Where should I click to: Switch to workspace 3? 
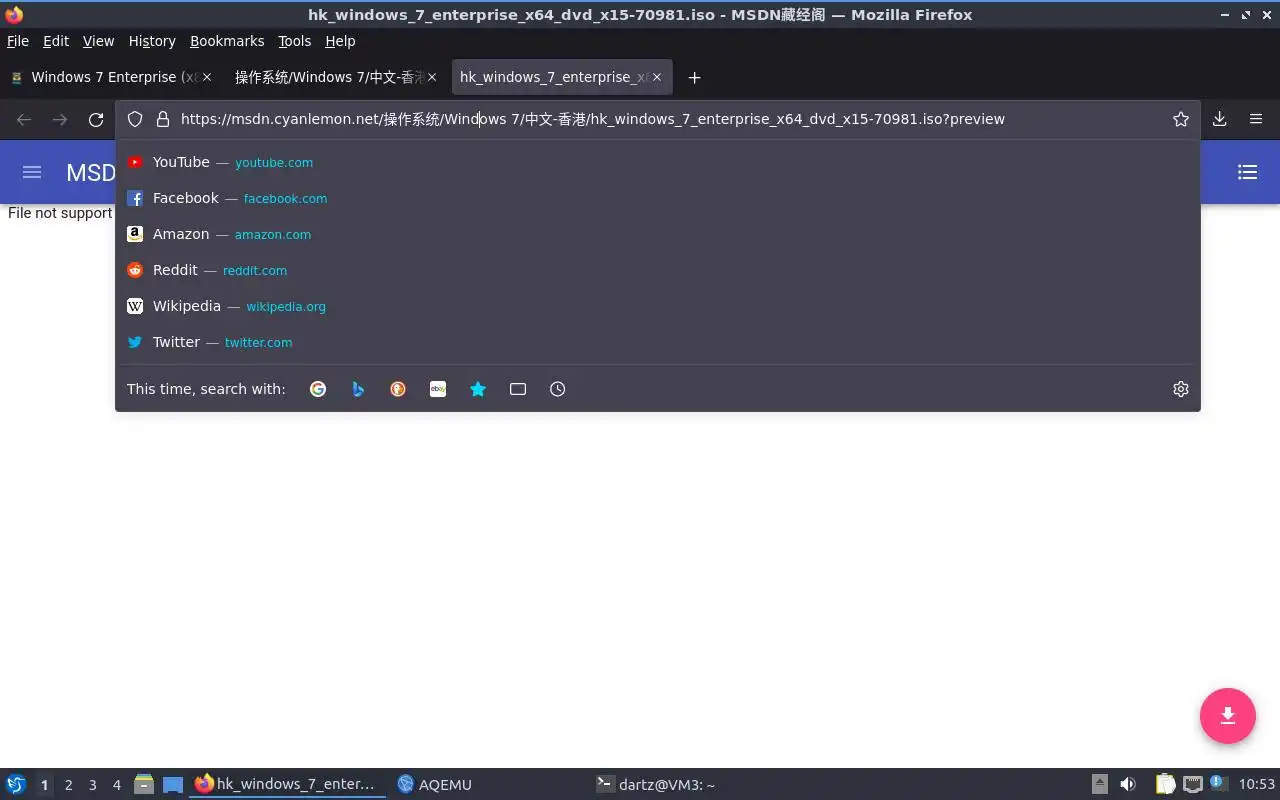click(93, 785)
